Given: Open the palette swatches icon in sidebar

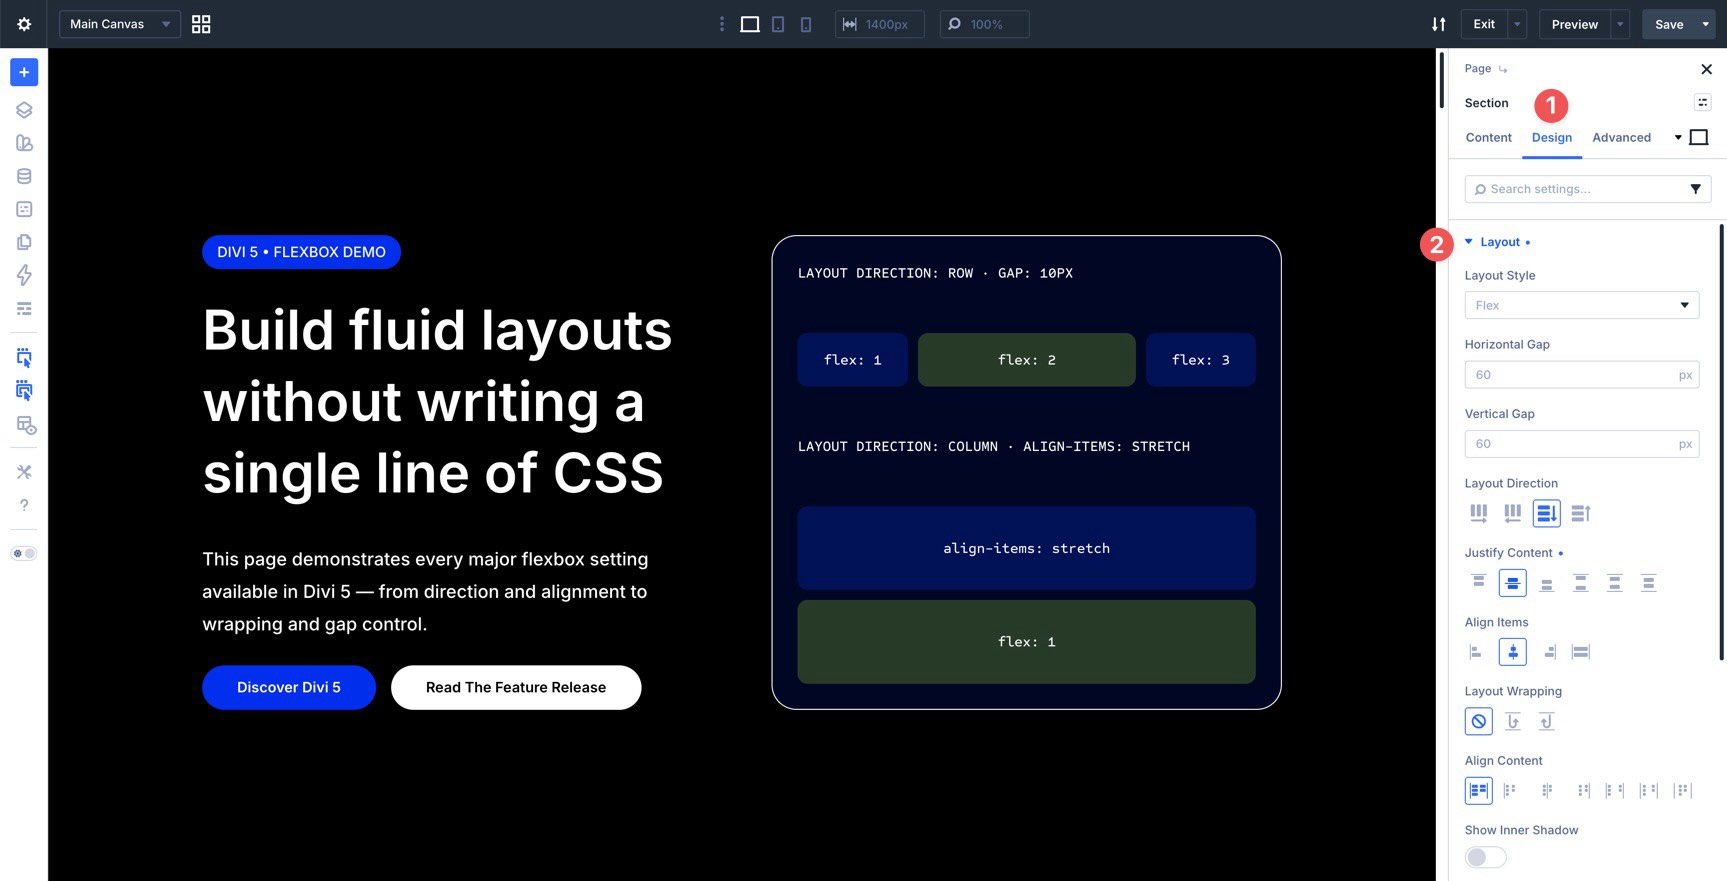Looking at the screenshot, I should (24, 143).
